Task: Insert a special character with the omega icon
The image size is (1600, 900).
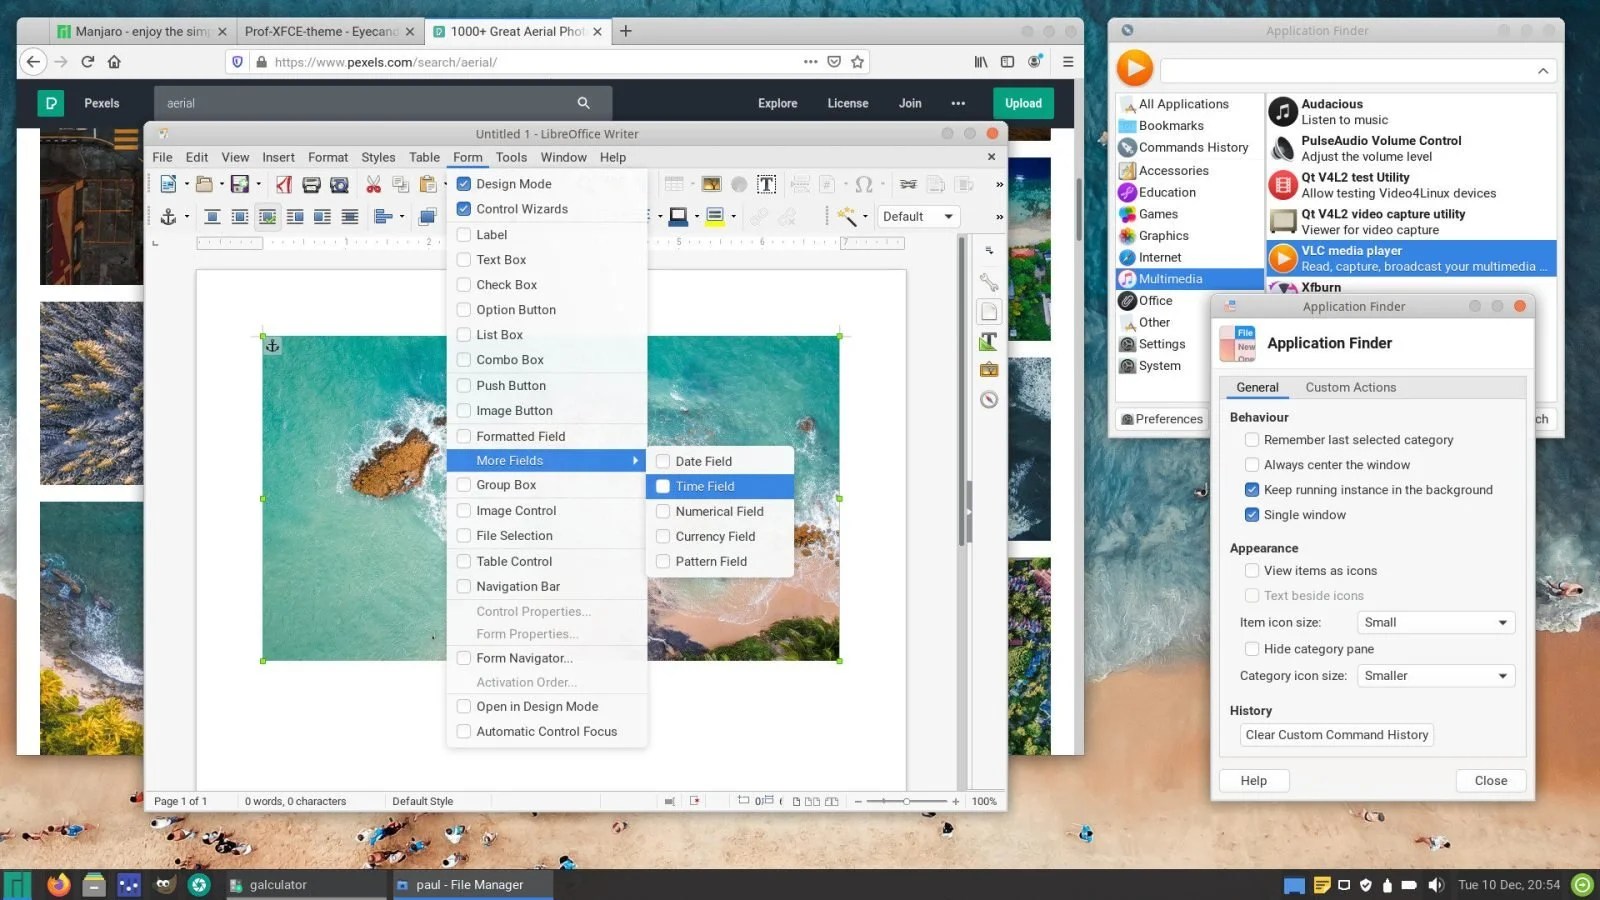Action: coord(864,184)
